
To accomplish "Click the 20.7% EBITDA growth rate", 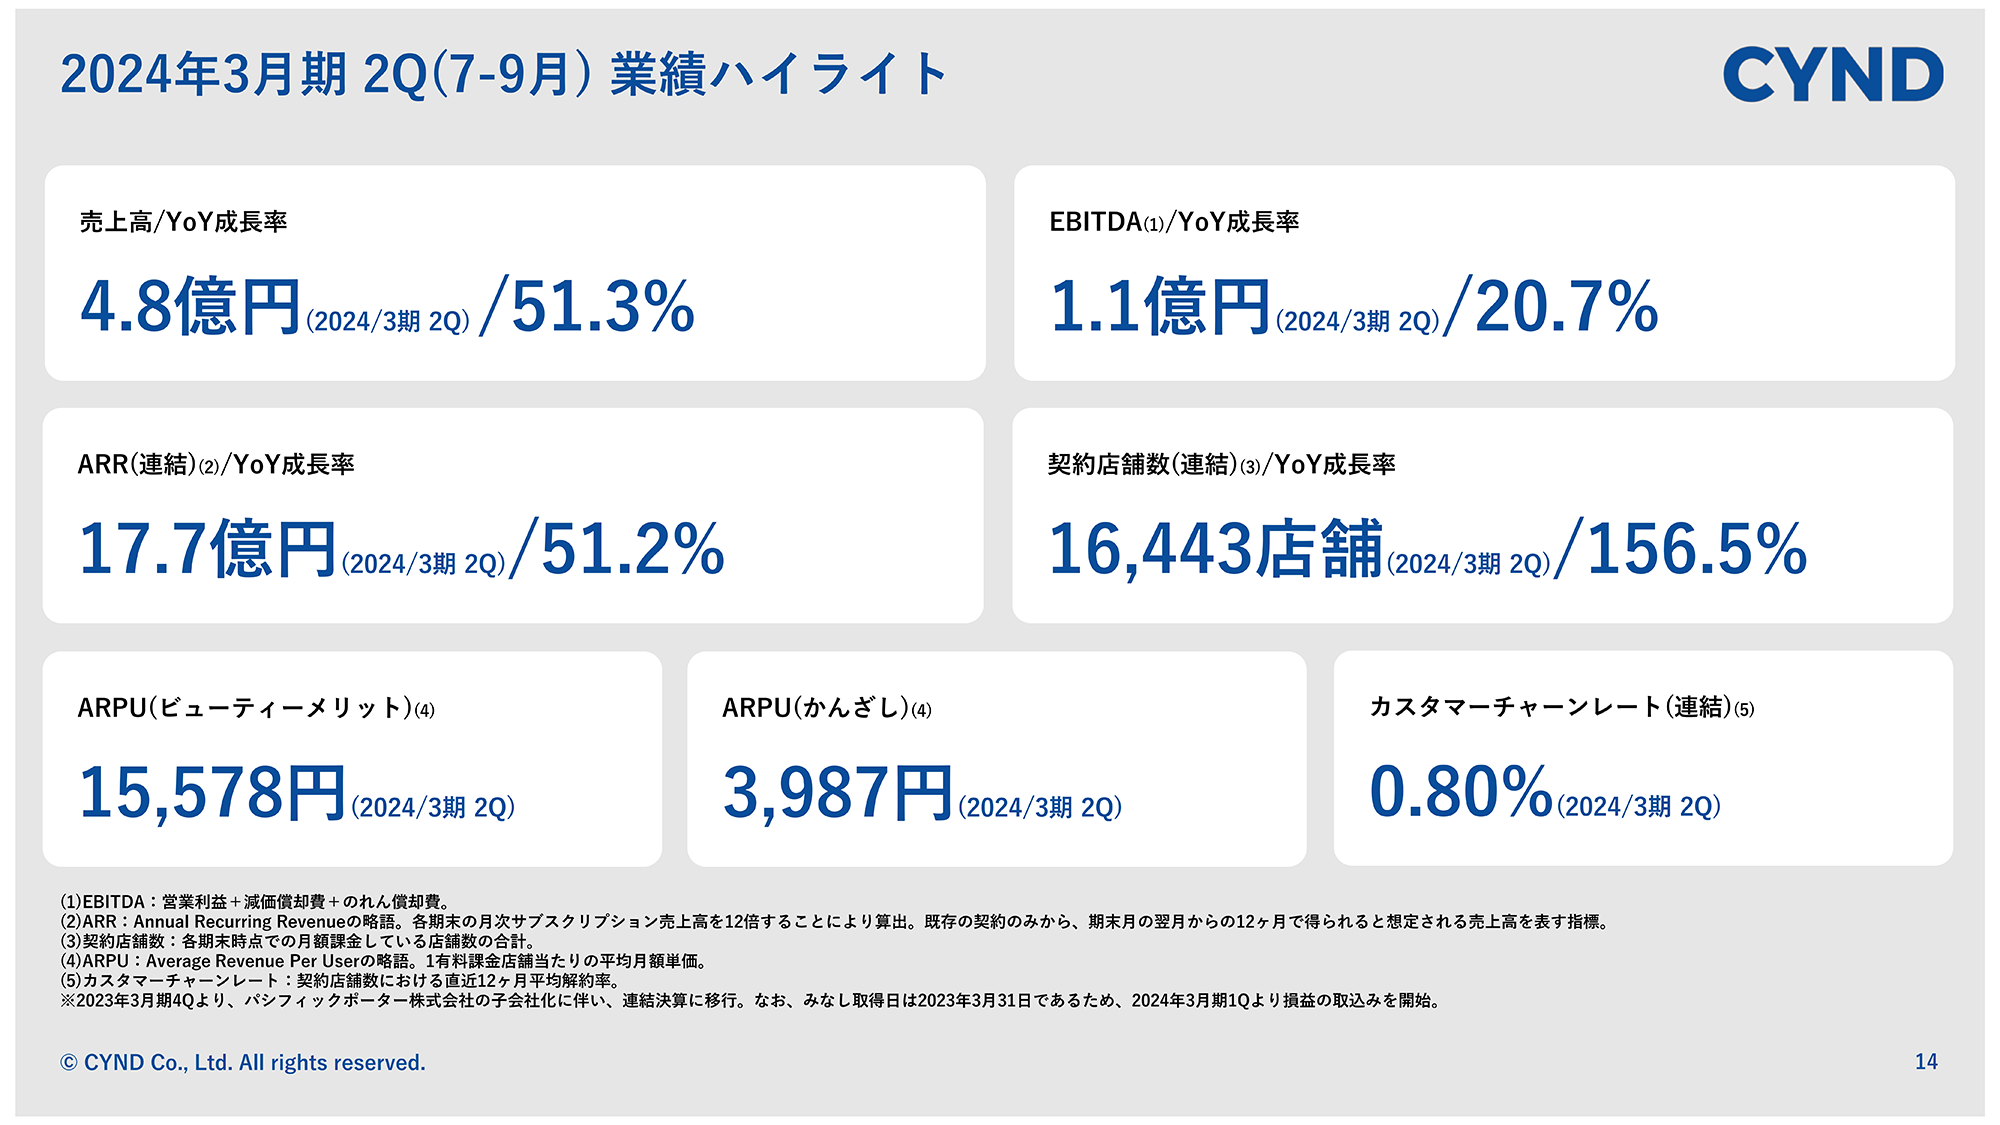I will 1566,307.
